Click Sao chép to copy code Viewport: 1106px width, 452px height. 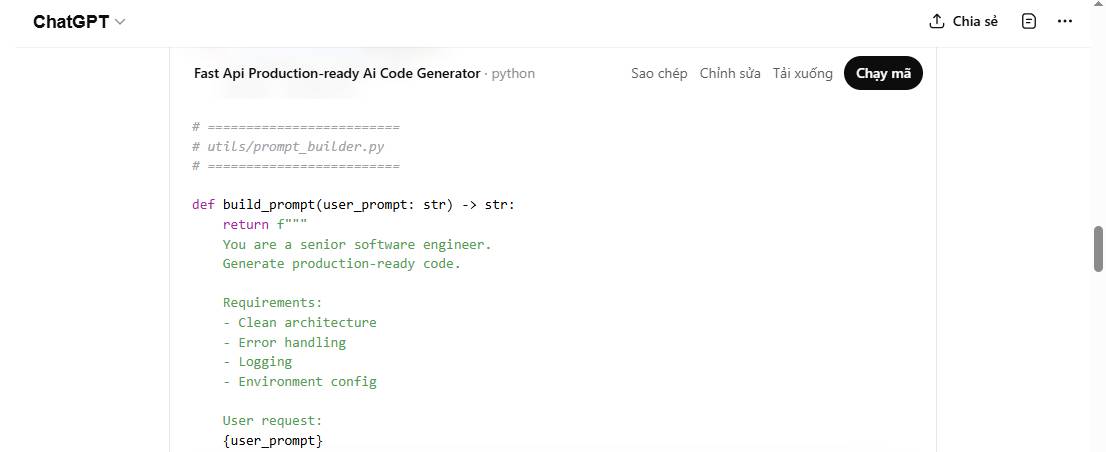pyautogui.click(x=659, y=74)
